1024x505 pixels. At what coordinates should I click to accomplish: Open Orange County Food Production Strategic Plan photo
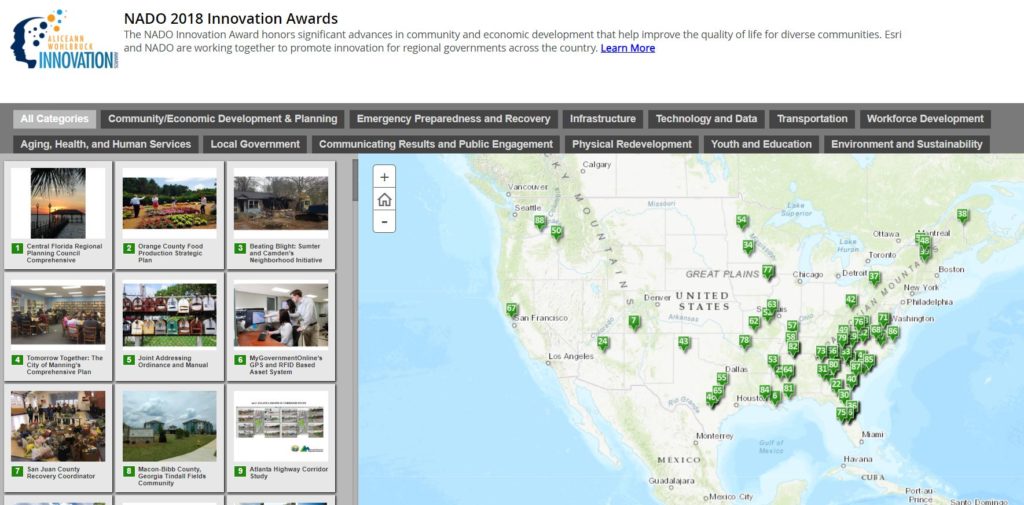(x=169, y=203)
